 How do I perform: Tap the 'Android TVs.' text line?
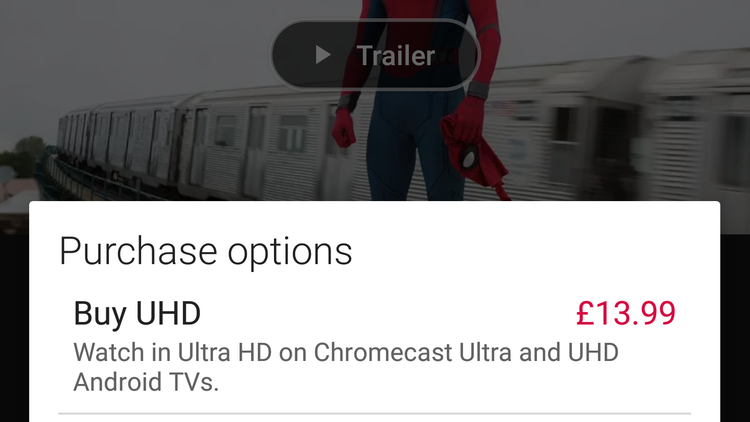(146, 382)
